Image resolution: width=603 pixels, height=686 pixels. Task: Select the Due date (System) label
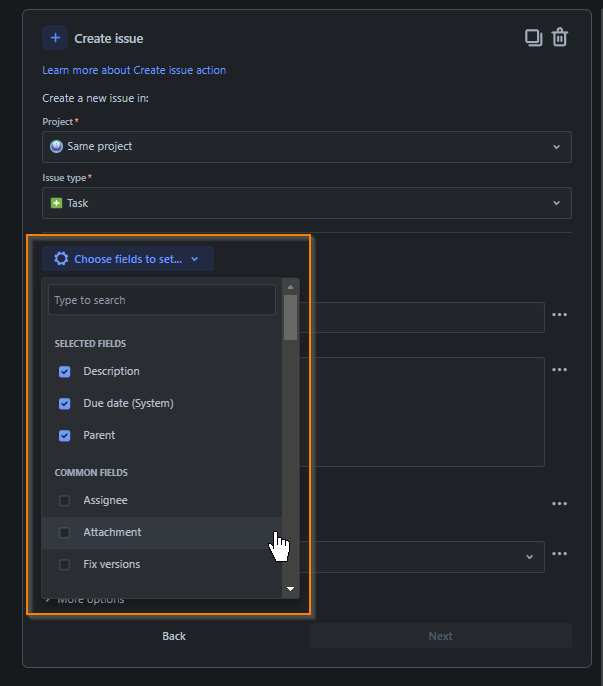coord(128,403)
